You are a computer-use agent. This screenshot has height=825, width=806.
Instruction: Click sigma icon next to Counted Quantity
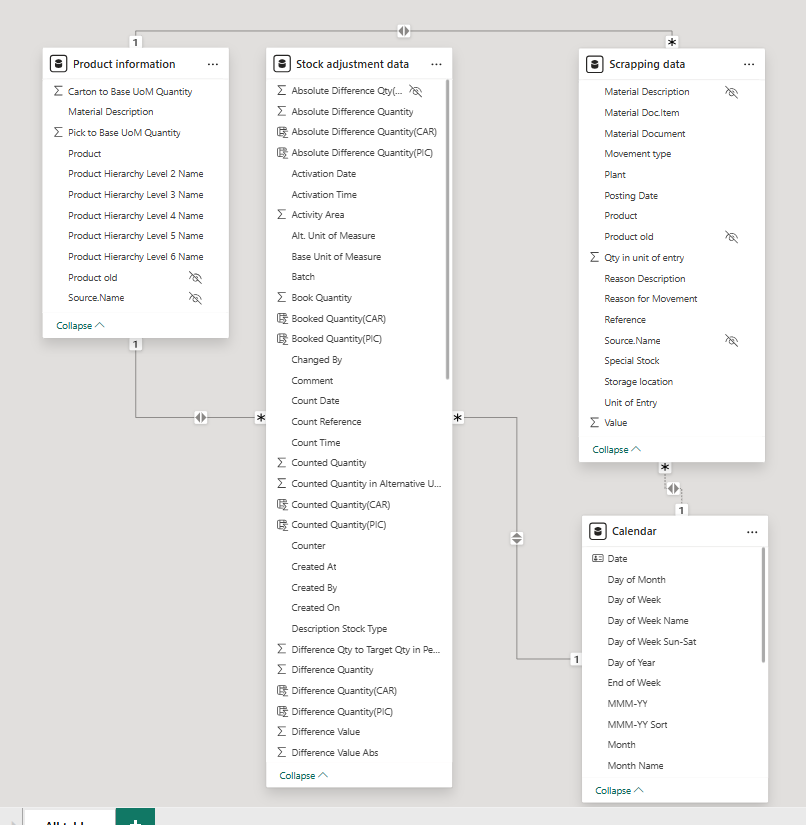(x=282, y=462)
